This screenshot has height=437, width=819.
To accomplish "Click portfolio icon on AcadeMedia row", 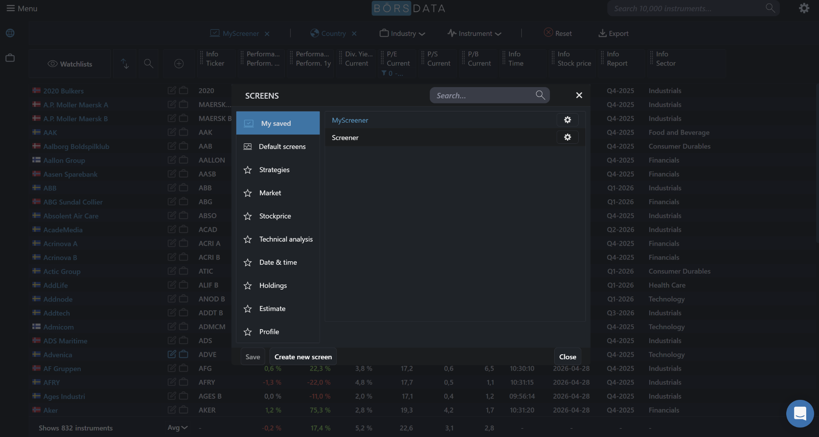I will point(183,230).
